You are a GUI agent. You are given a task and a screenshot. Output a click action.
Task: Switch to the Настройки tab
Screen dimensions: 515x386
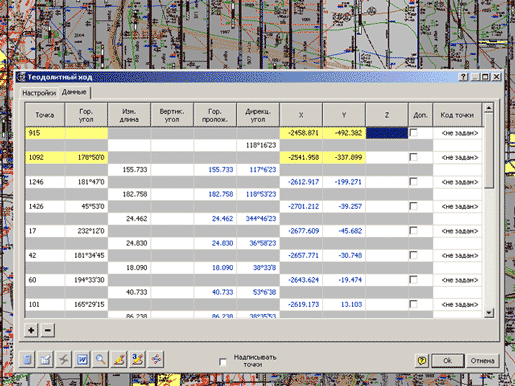[39, 93]
